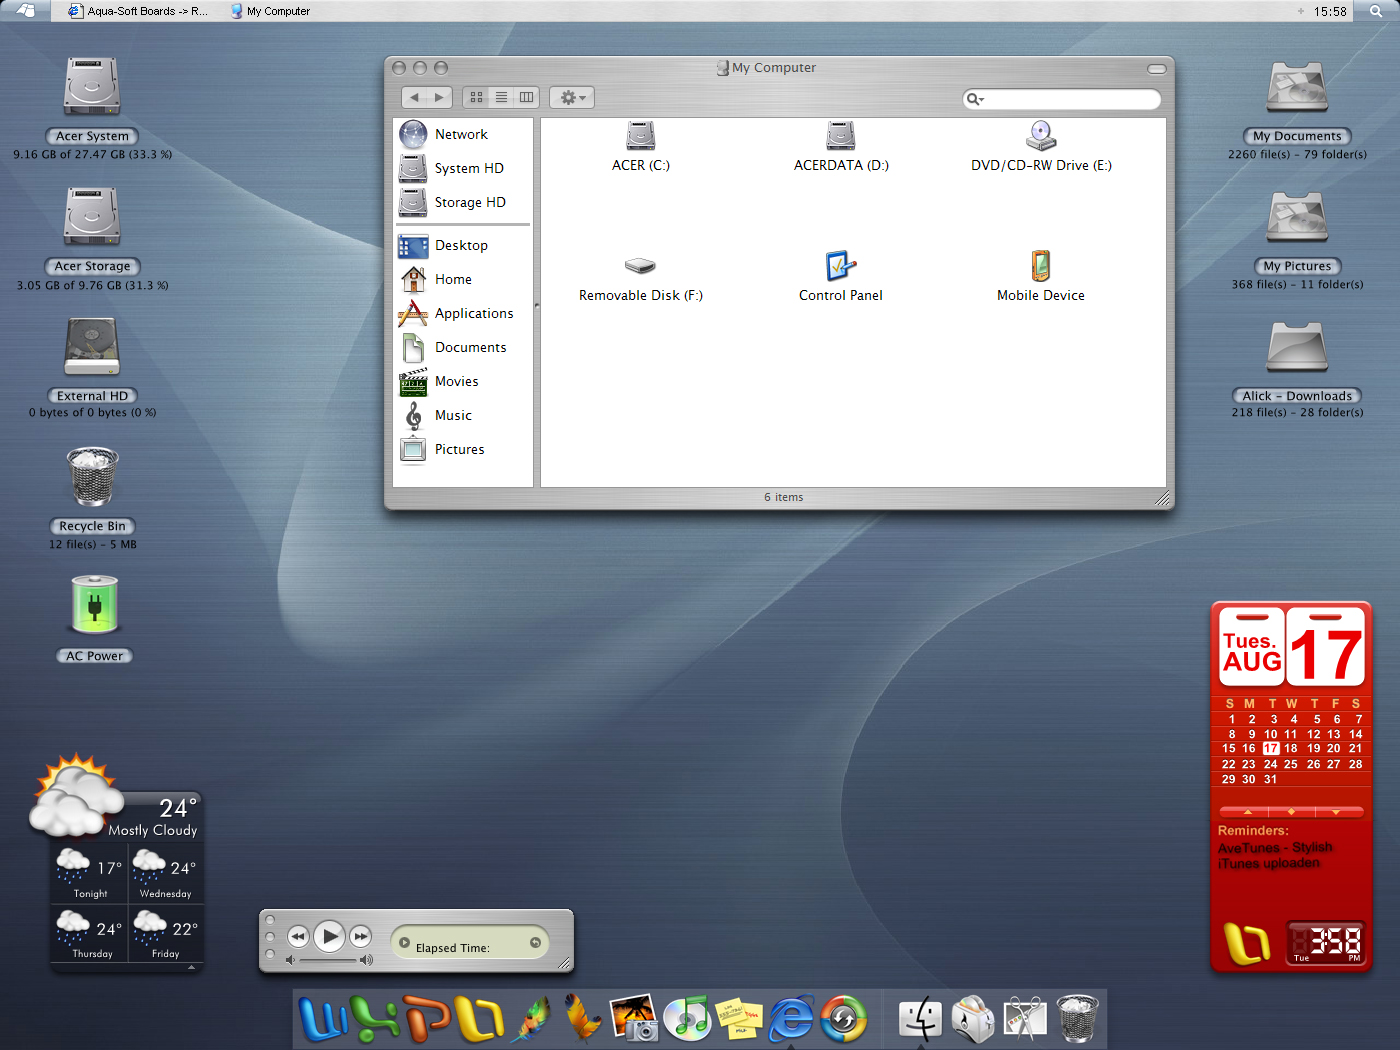Open Music folder in the sidebar
The image size is (1400, 1050).
pos(436,415)
